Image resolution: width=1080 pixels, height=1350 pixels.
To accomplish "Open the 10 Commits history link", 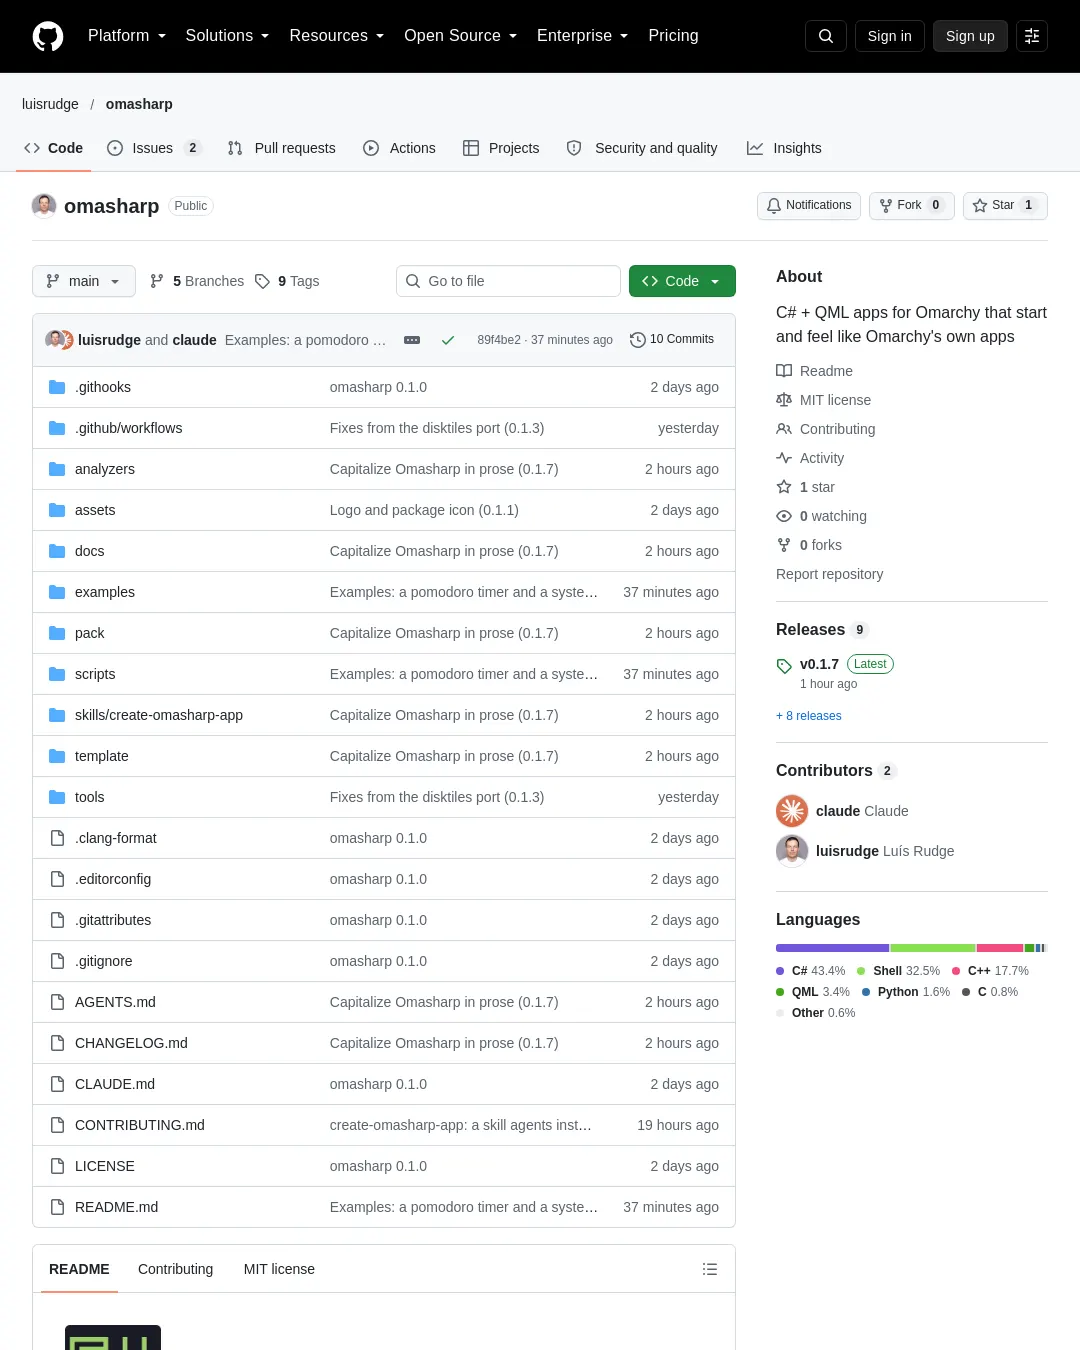I will point(672,340).
